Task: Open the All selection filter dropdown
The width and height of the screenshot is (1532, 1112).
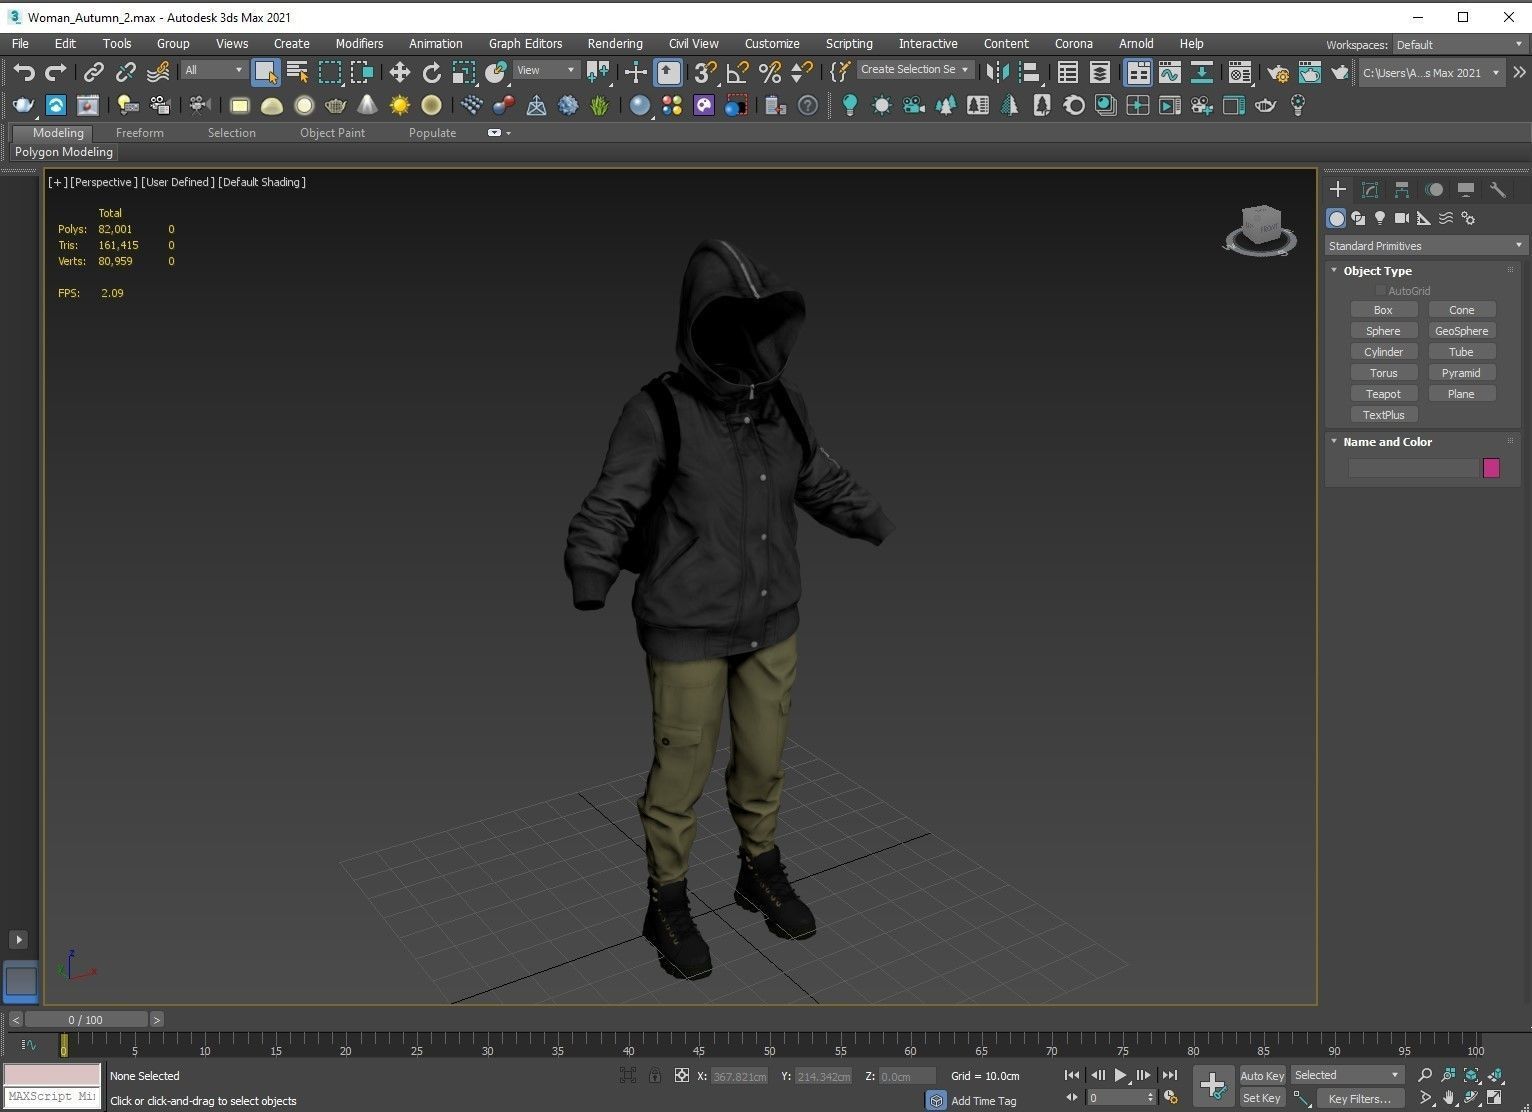Action: [214, 70]
